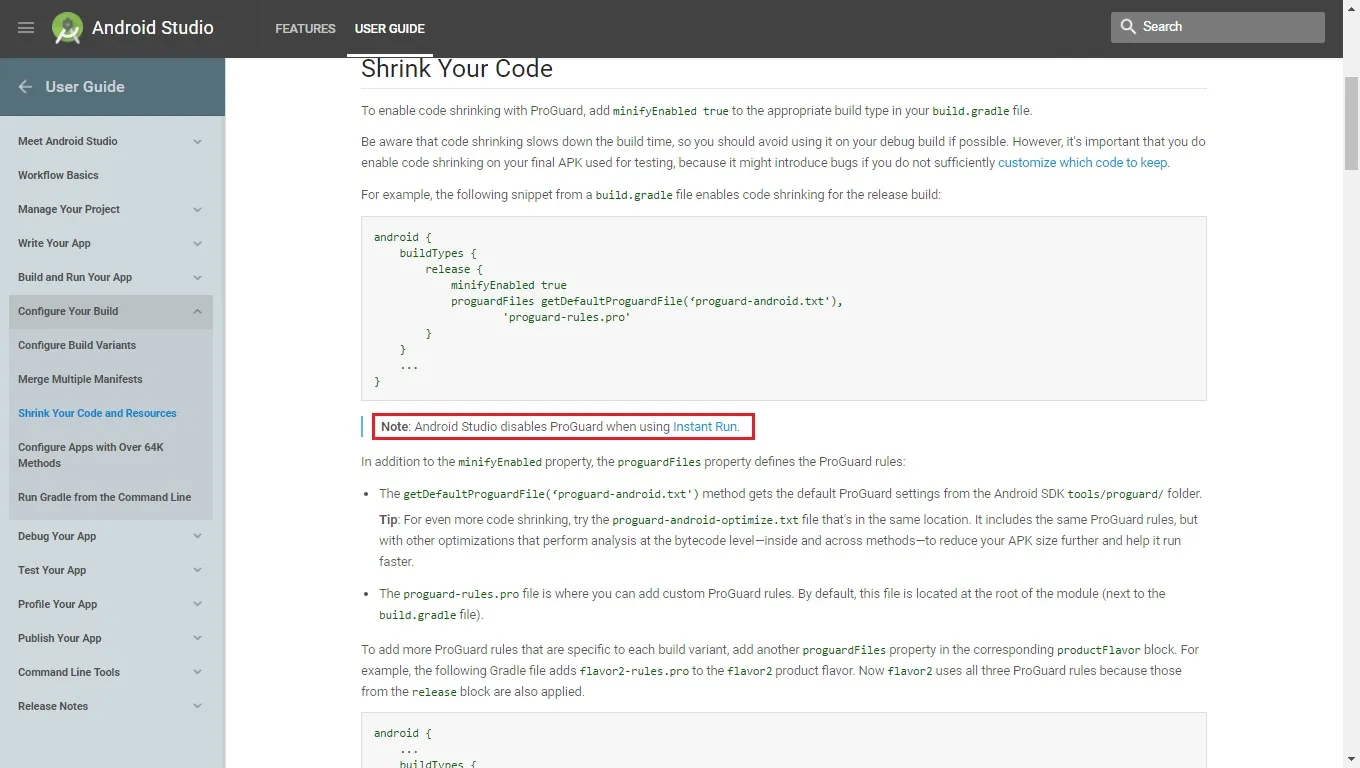Image resolution: width=1360 pixels, height=768 pixels.
Task: Select Shrink Your Code and Resources
Action: pos(97,414)
